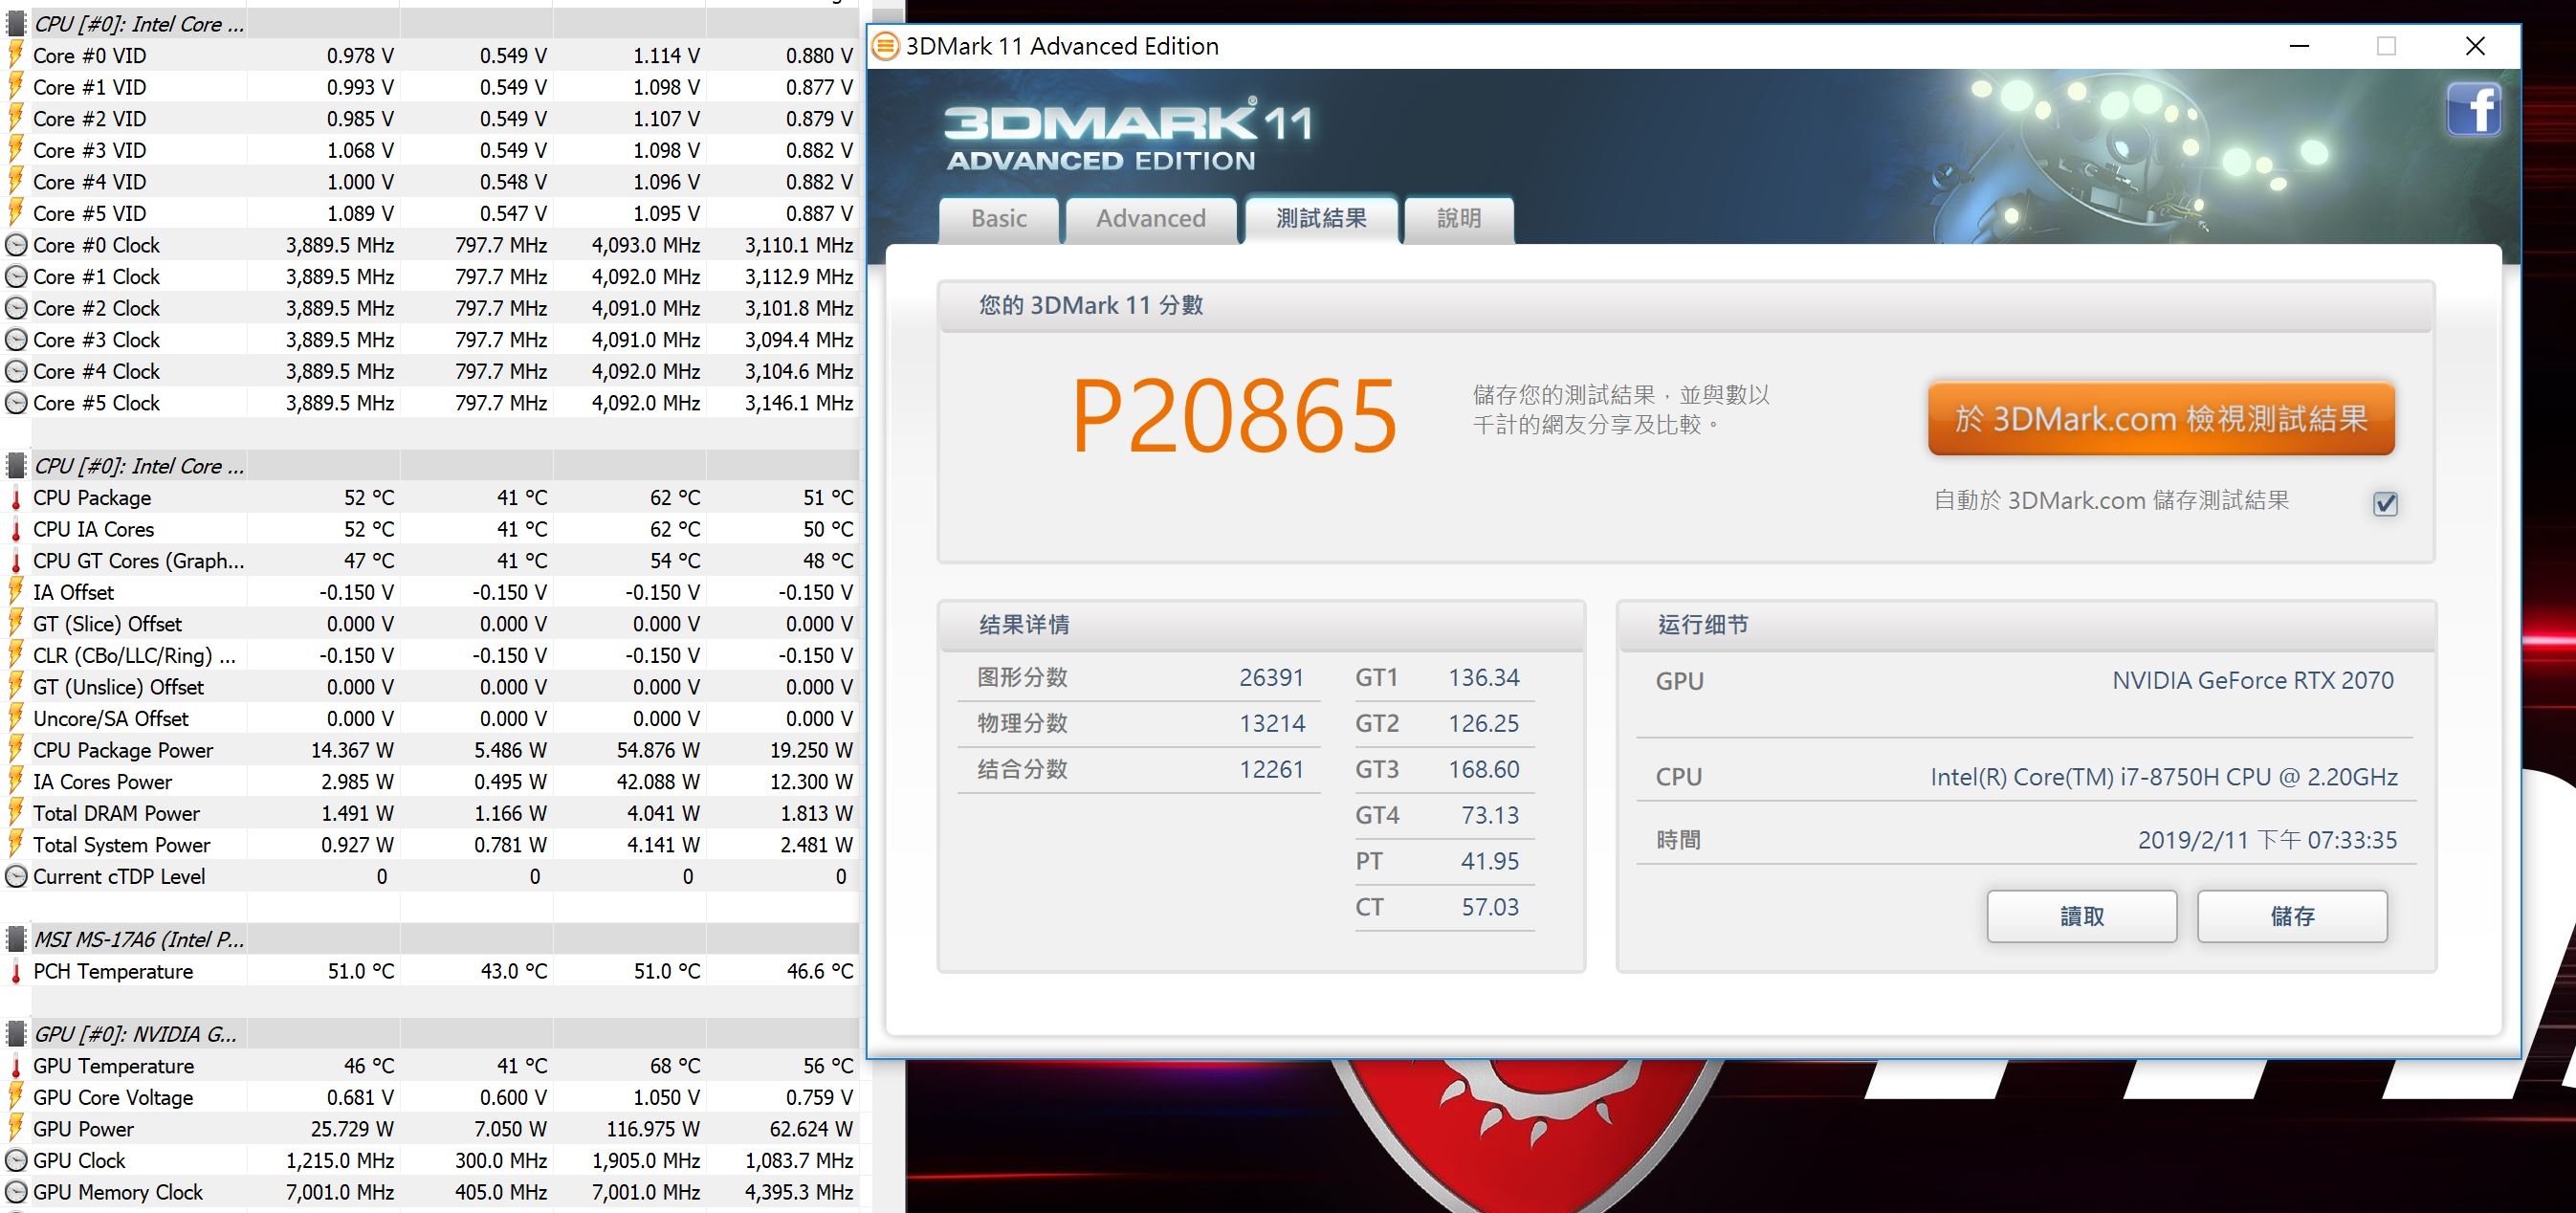
Task: Click the CPU chip icon above CPU Package
Action: tap(16, 466)
